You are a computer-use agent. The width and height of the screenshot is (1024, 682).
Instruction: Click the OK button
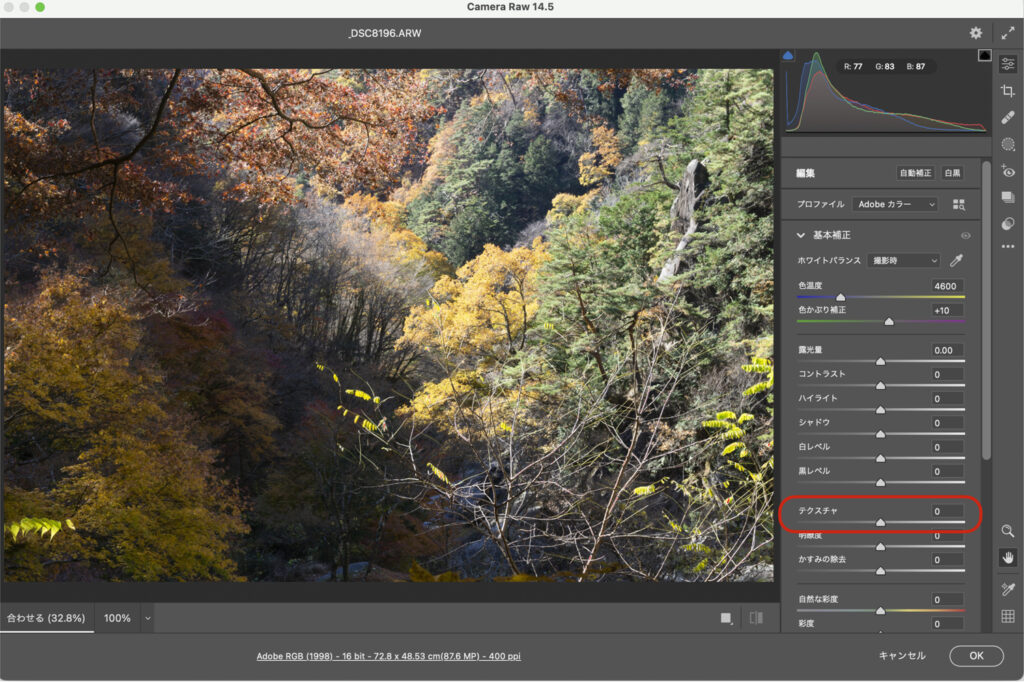pos(976,656)
